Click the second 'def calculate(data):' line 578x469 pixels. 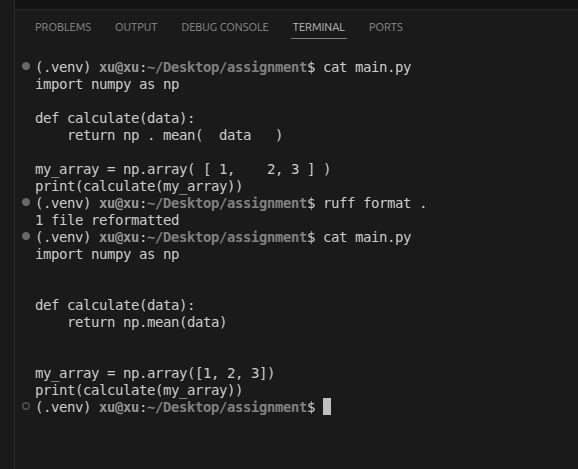115,306
